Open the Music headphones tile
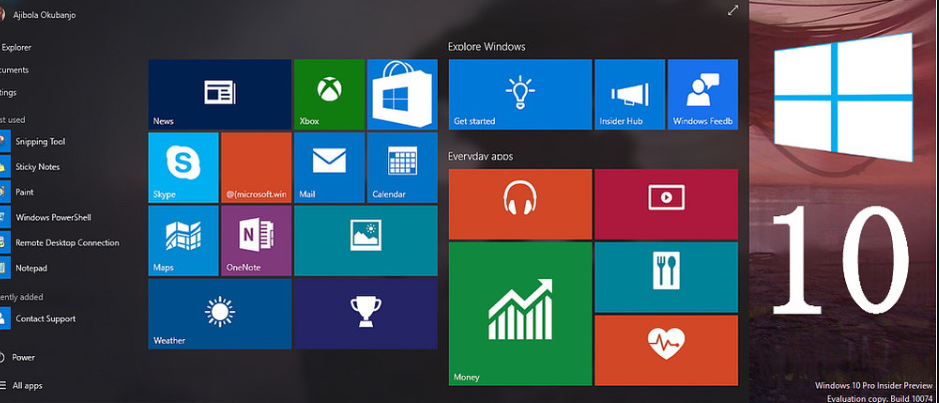The image size is (940, 403). [520, 204]
